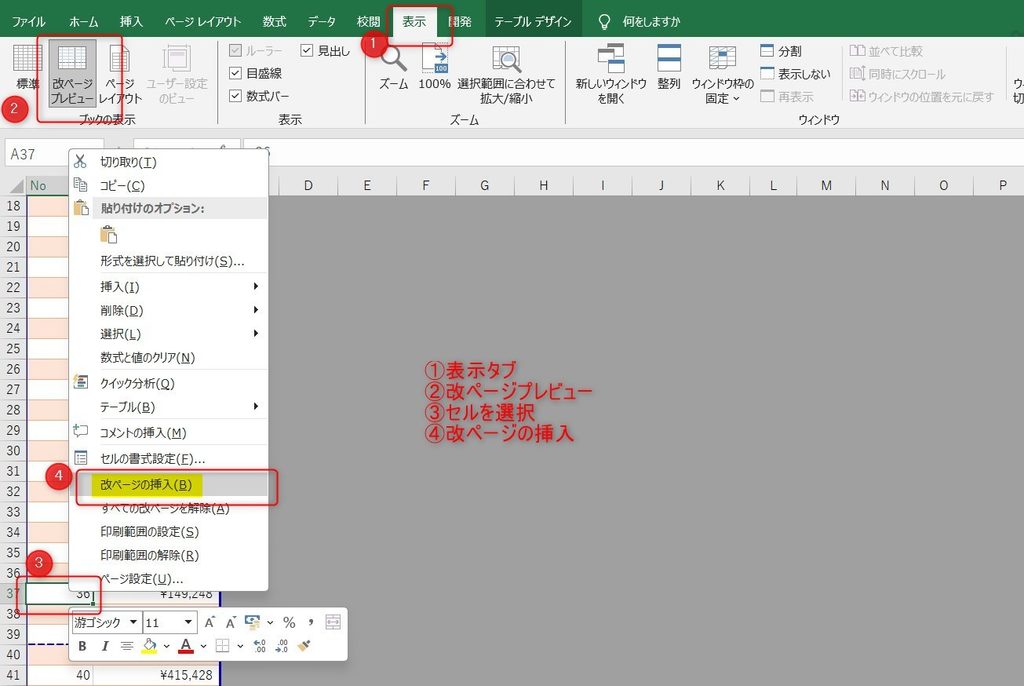Screen dimensions: 1024x686
Task: Apply comma style in mini toolbar
Action: [x=311, y=623]
